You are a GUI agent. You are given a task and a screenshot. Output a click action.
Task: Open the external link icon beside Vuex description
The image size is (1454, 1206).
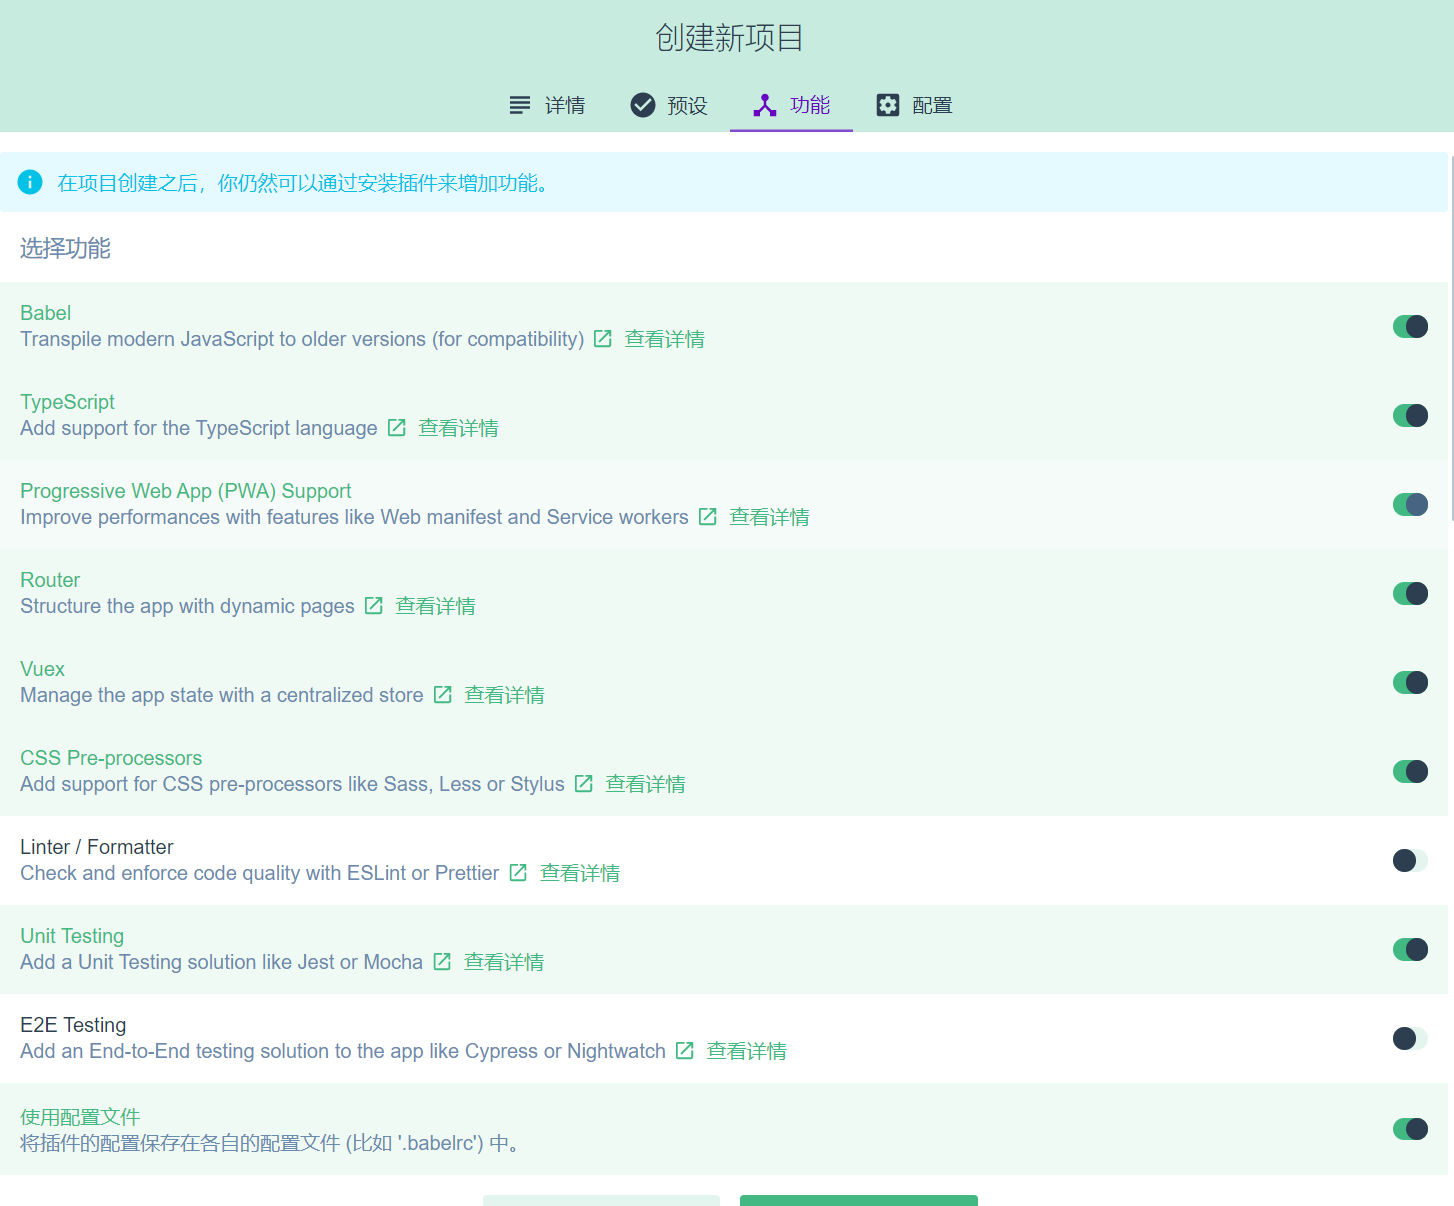coord(442,694)
